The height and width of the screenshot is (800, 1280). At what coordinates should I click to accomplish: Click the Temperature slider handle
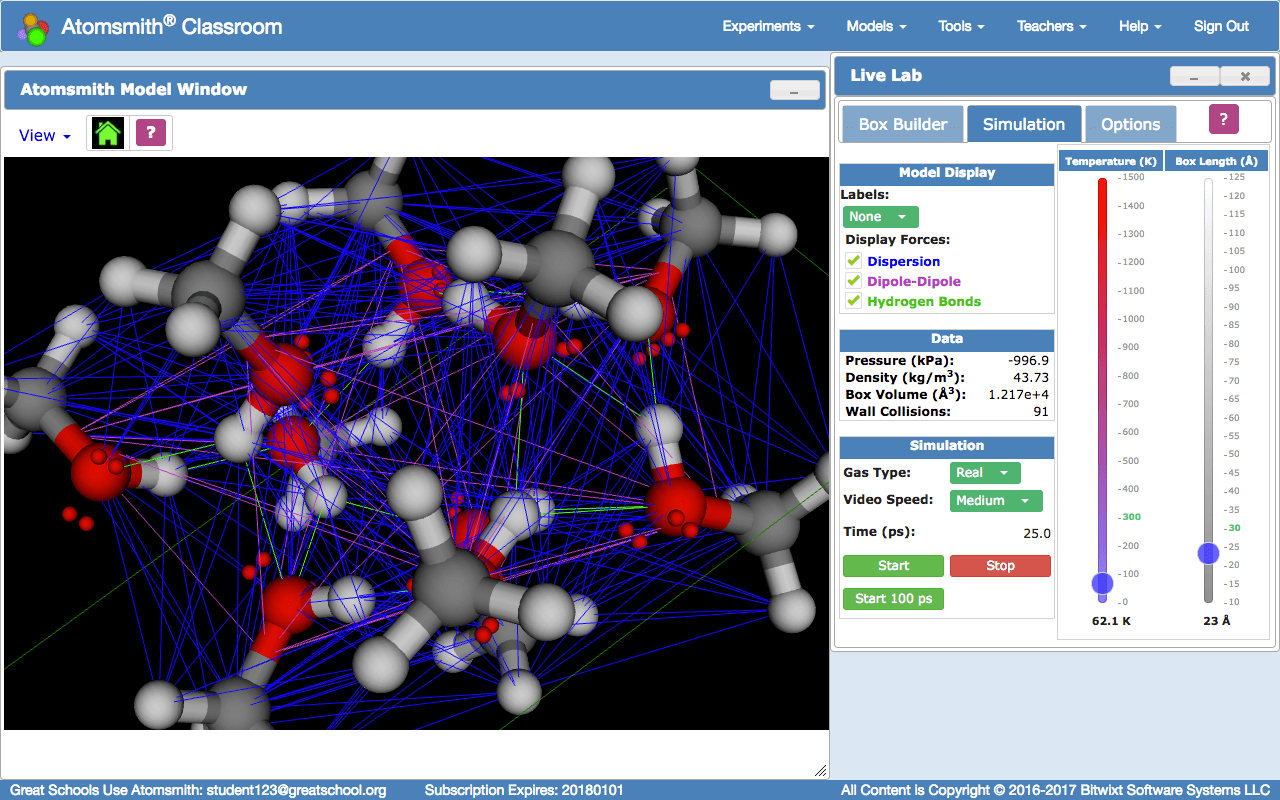pos(1102,583)
